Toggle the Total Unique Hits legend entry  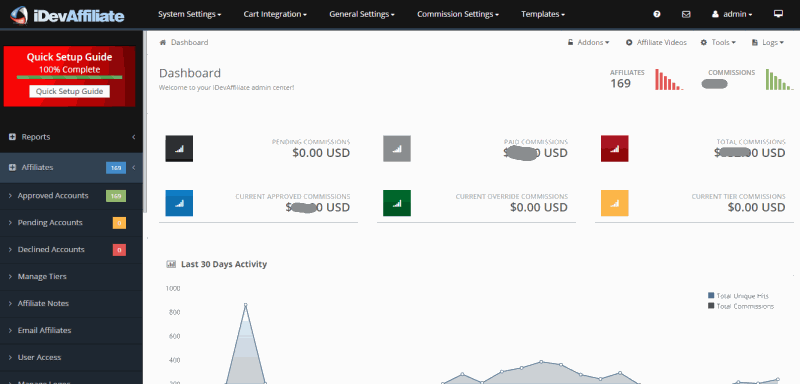(x=738, y=296)
